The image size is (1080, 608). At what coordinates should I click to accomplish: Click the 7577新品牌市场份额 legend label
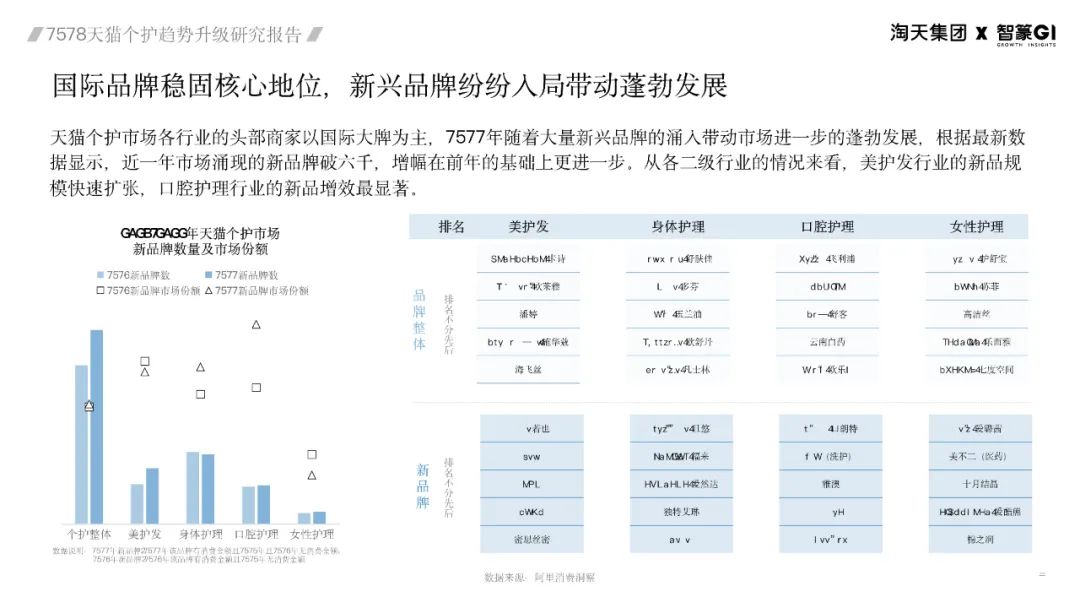coord(262,291)
